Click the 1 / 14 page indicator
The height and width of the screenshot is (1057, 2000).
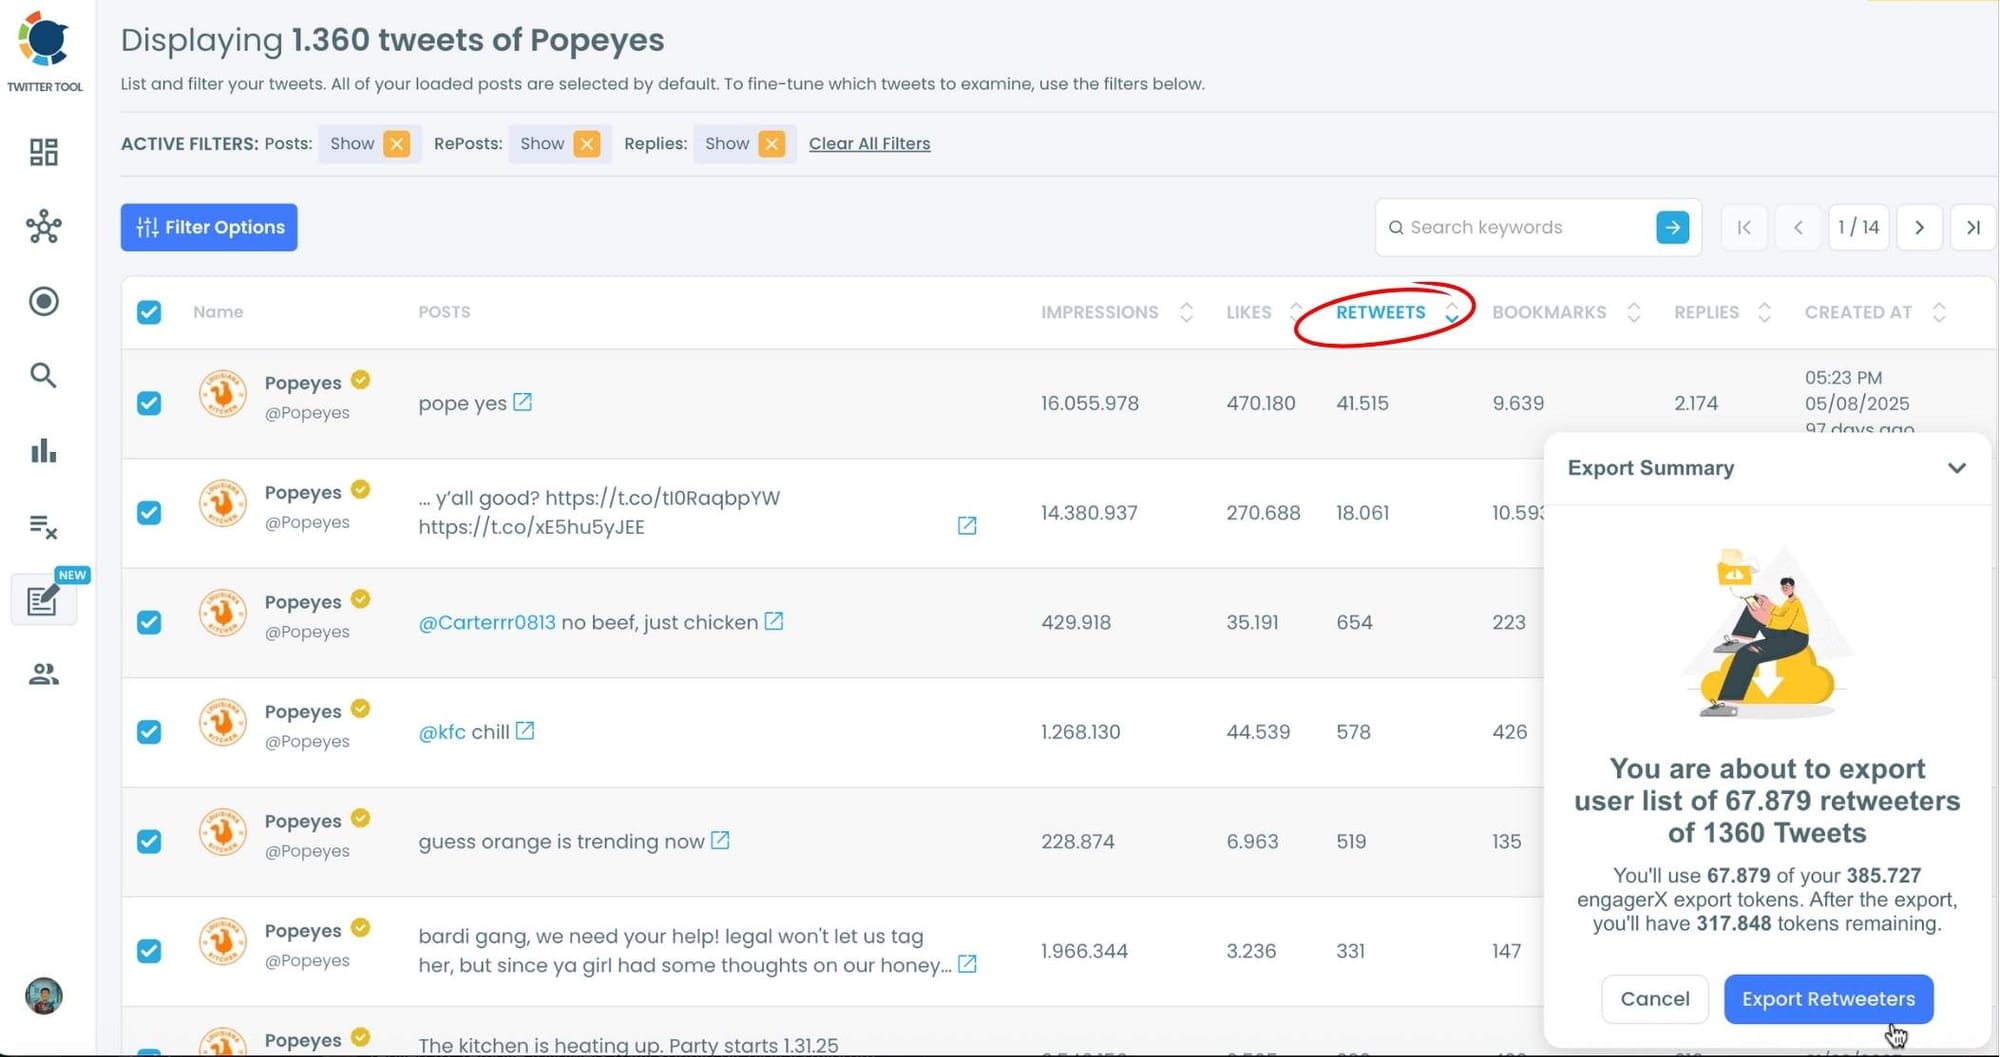[1858, 227]
